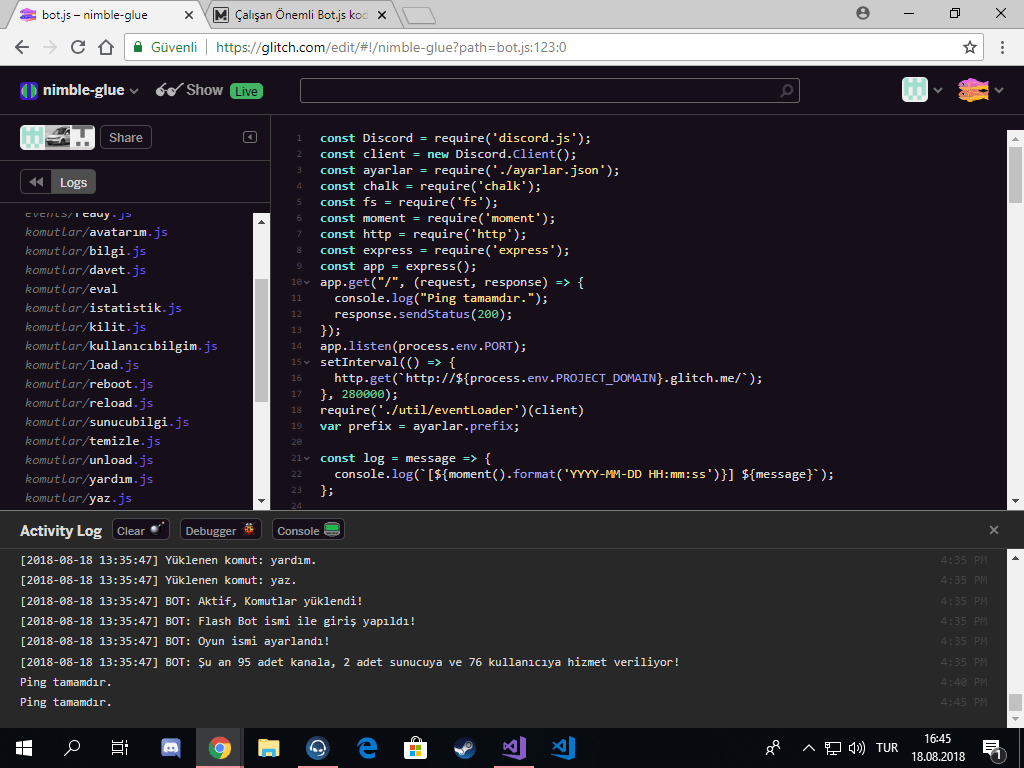
Task: Collapse code fold at line 21
Action: [307, 458]
